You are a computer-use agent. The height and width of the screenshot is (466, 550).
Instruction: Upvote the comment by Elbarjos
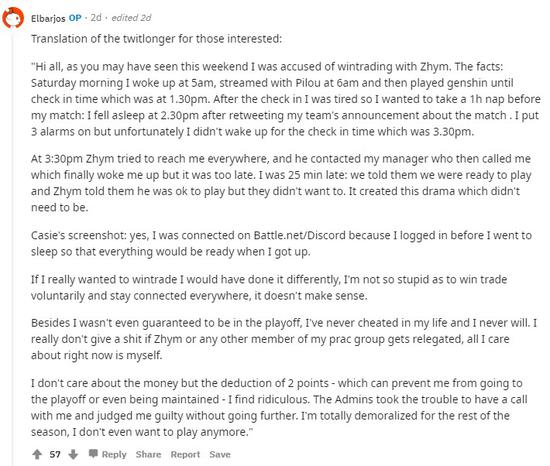tap(37, 454)
